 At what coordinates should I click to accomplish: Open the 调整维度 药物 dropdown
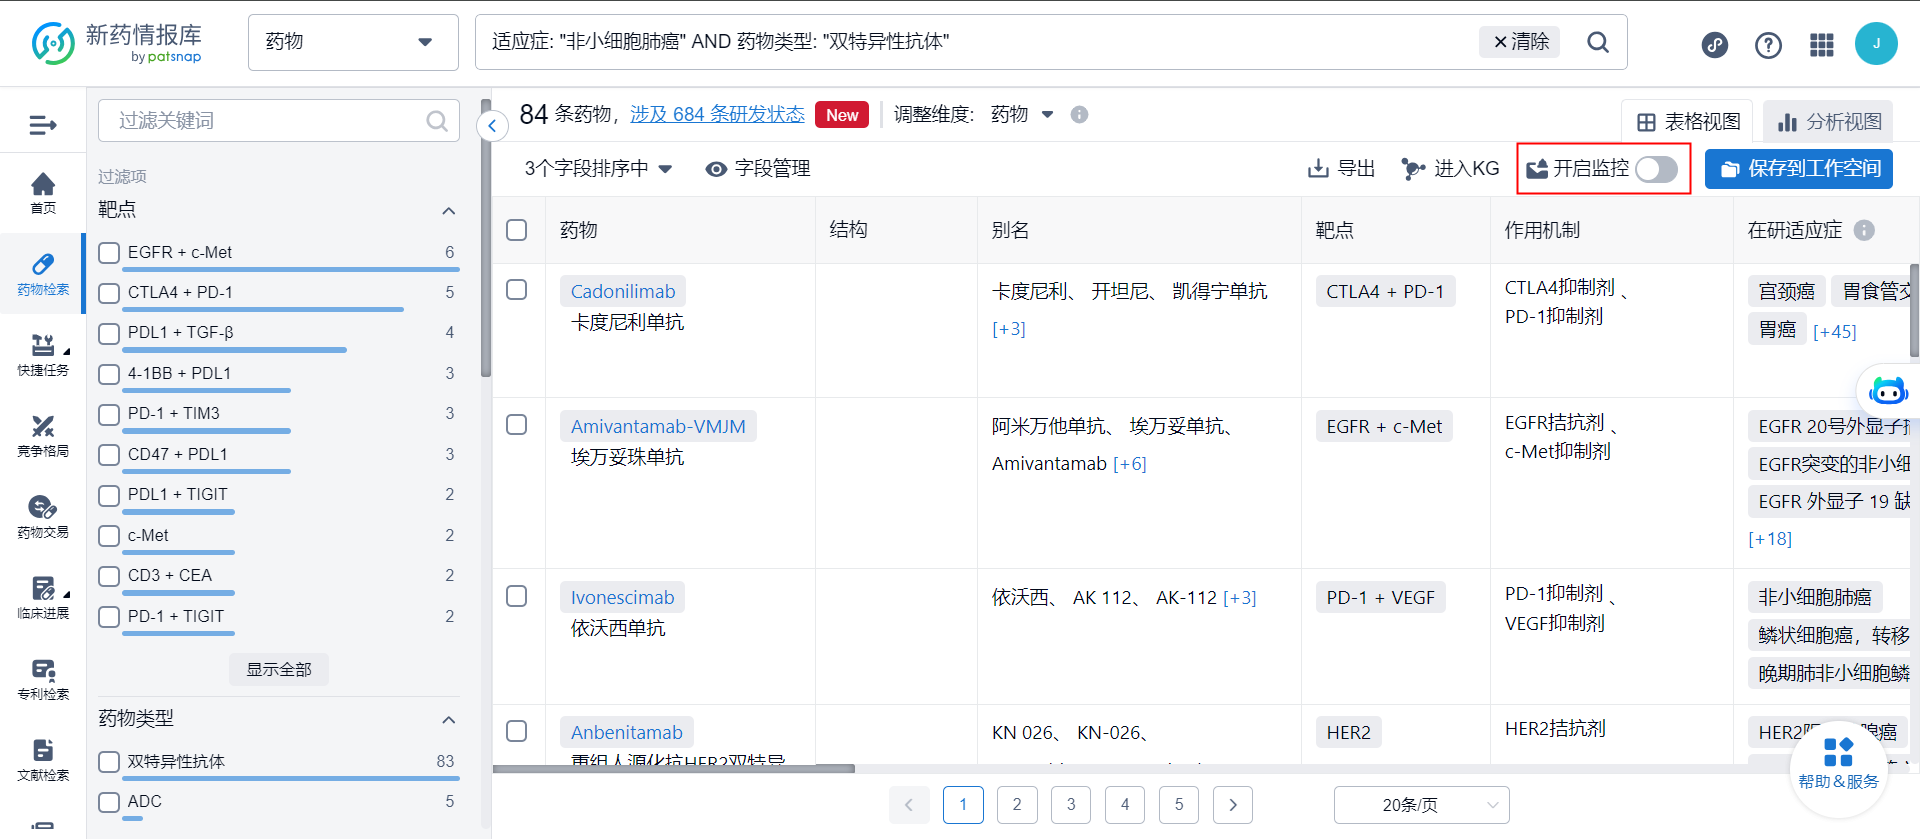coord(1022,114)
